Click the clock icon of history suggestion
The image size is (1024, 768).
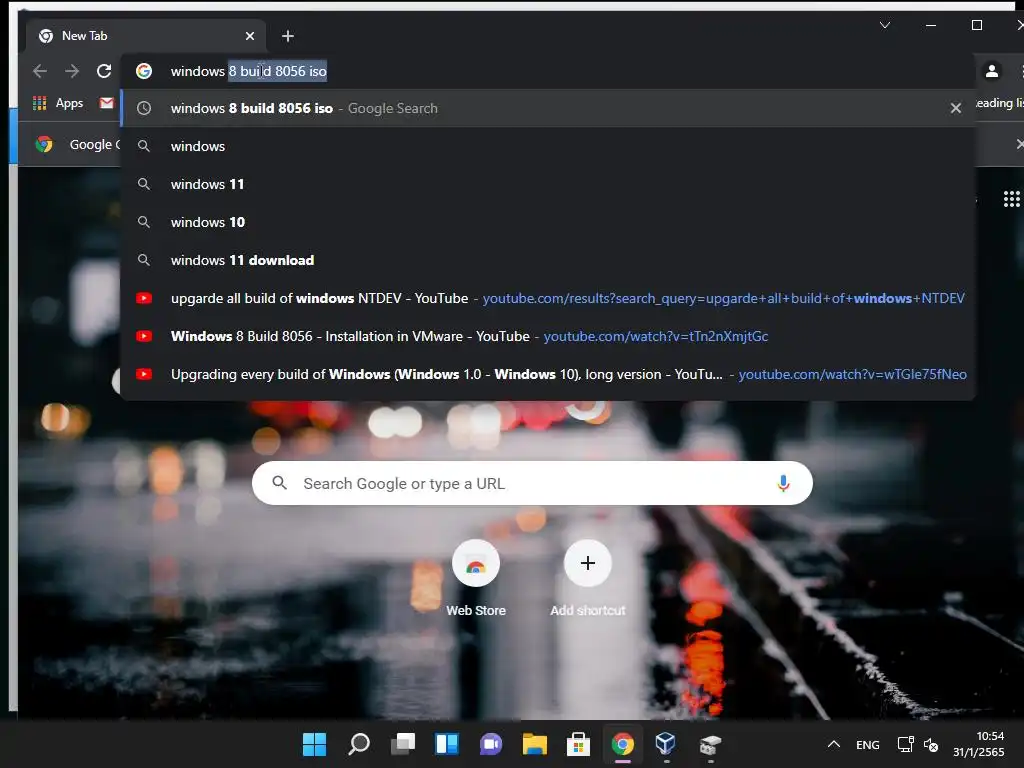point(144,108)
